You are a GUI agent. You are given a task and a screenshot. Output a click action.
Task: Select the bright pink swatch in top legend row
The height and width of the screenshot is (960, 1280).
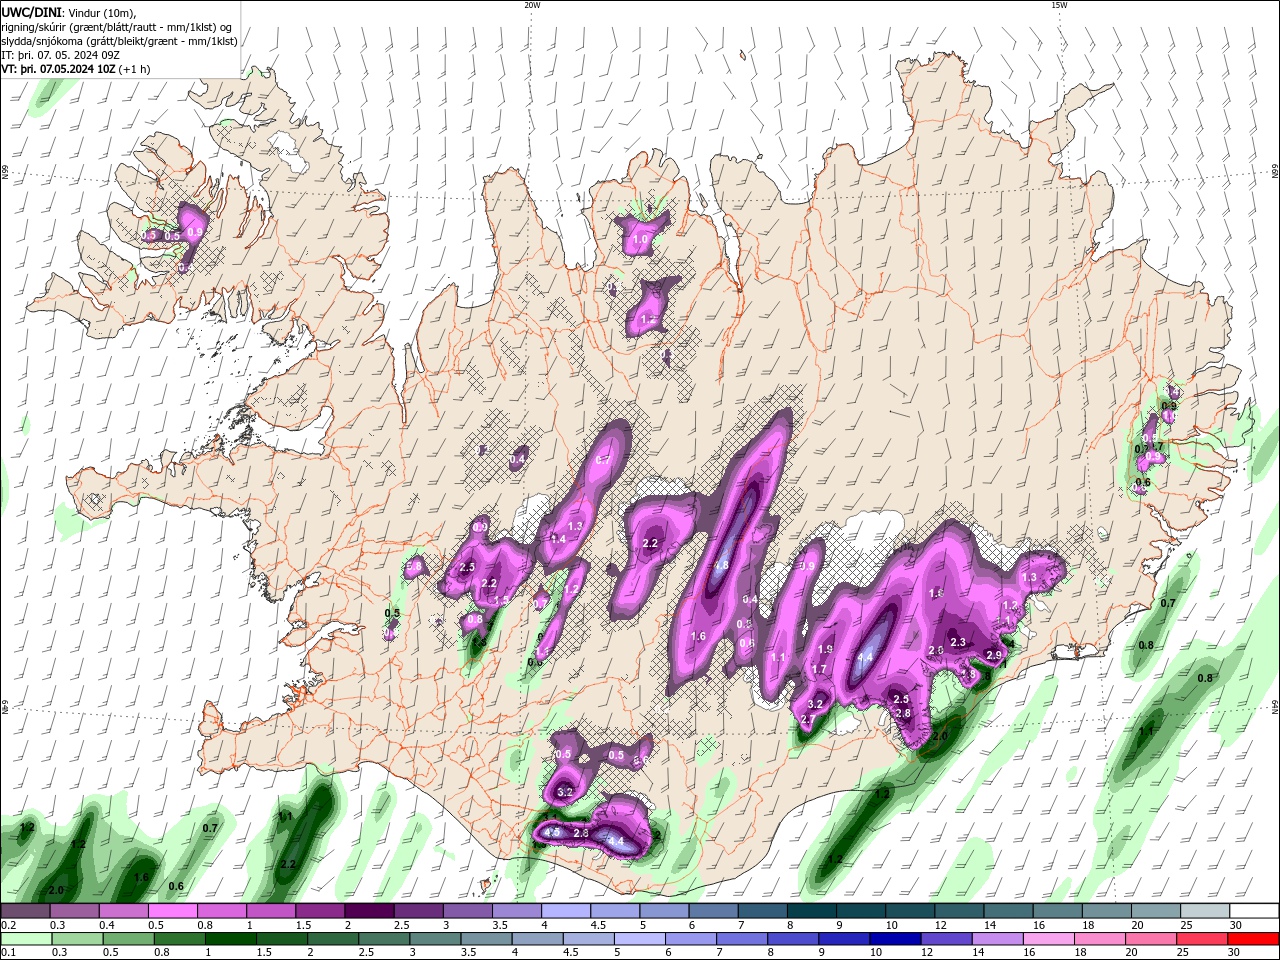(173, 910)
